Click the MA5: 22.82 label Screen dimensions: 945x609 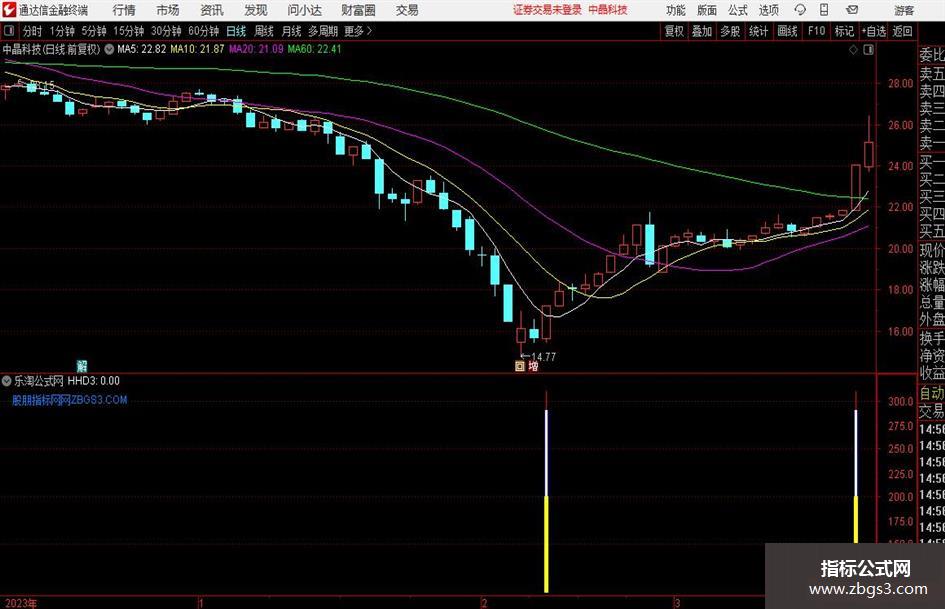(x=141, y=49)
